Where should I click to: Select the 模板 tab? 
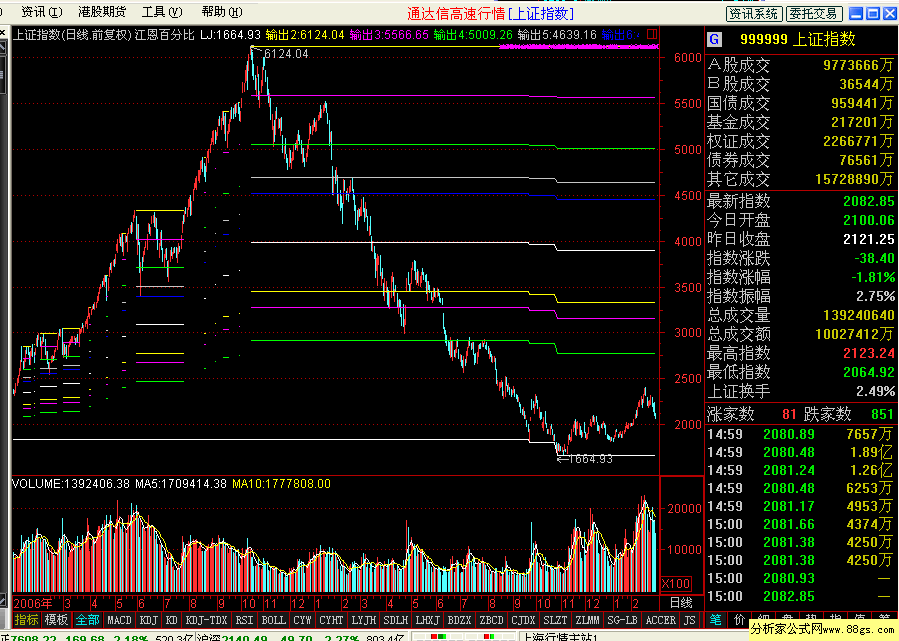pyautogui.click(x=56, y=620)
